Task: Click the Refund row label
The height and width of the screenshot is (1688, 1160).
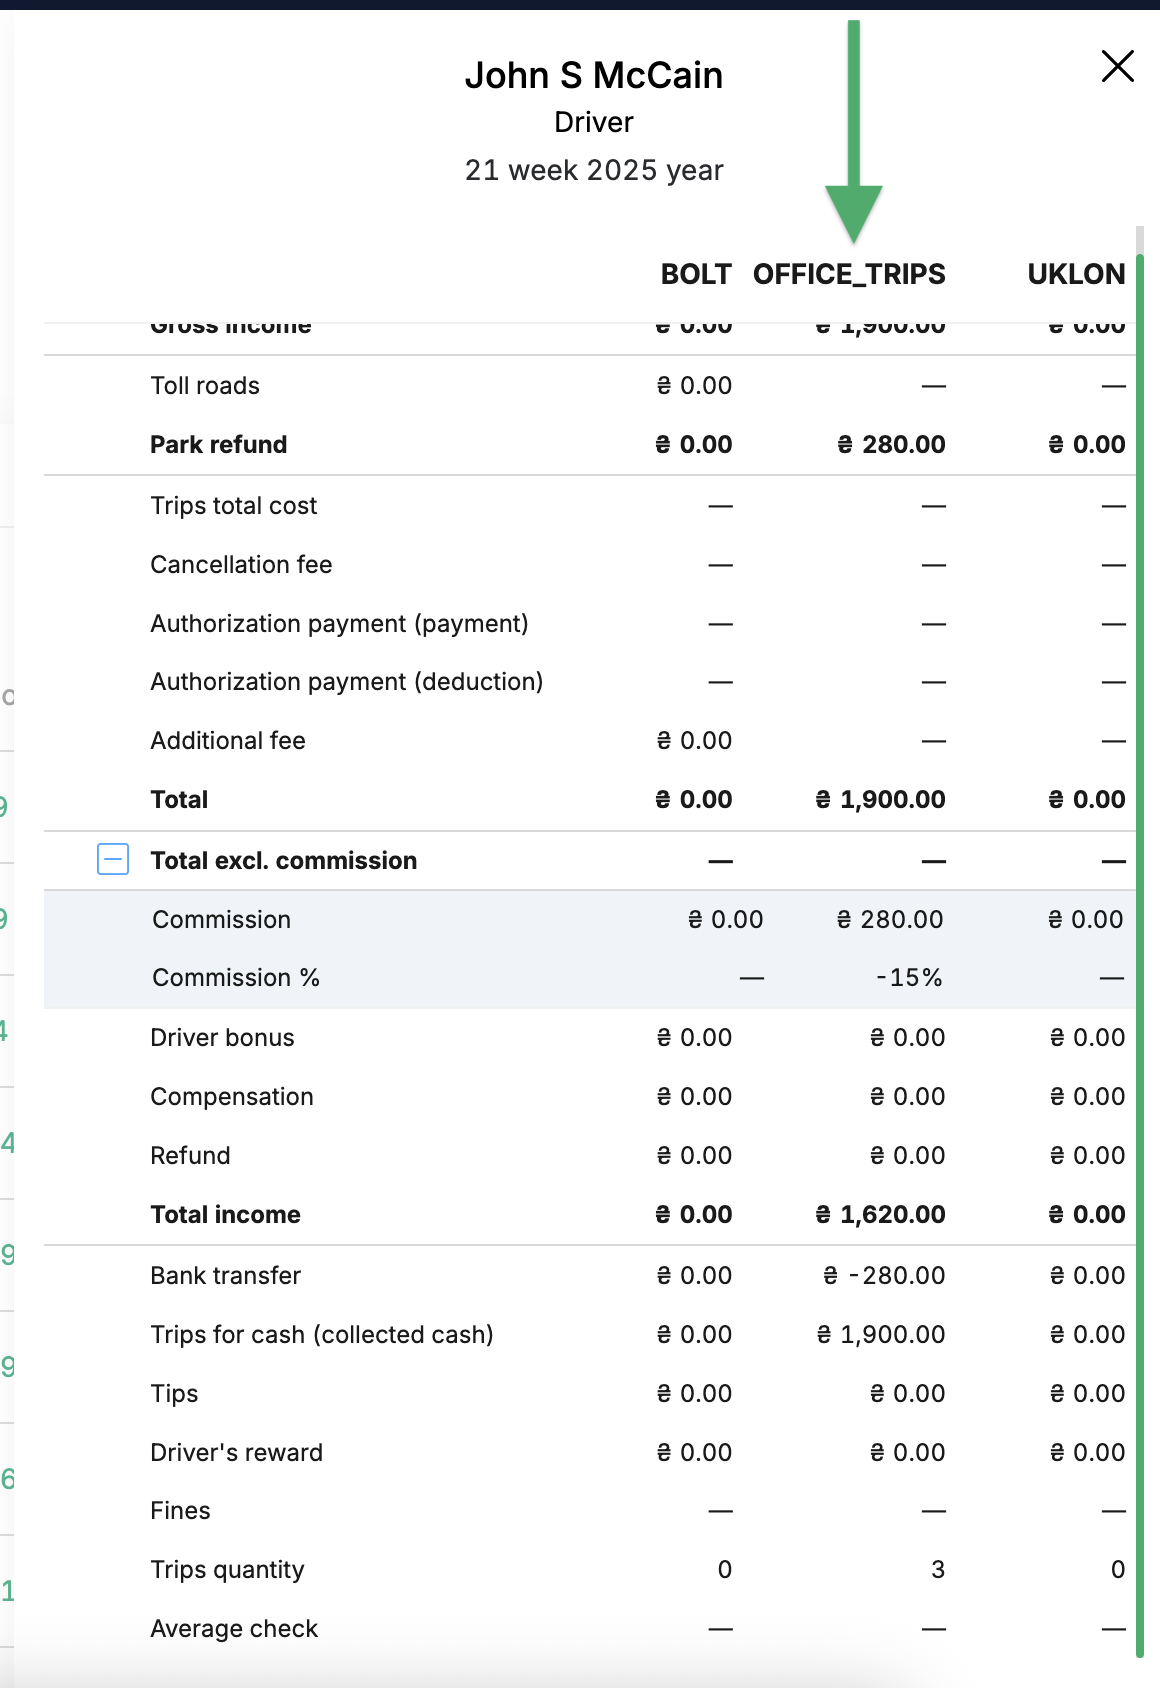Action: [191, 1156]
